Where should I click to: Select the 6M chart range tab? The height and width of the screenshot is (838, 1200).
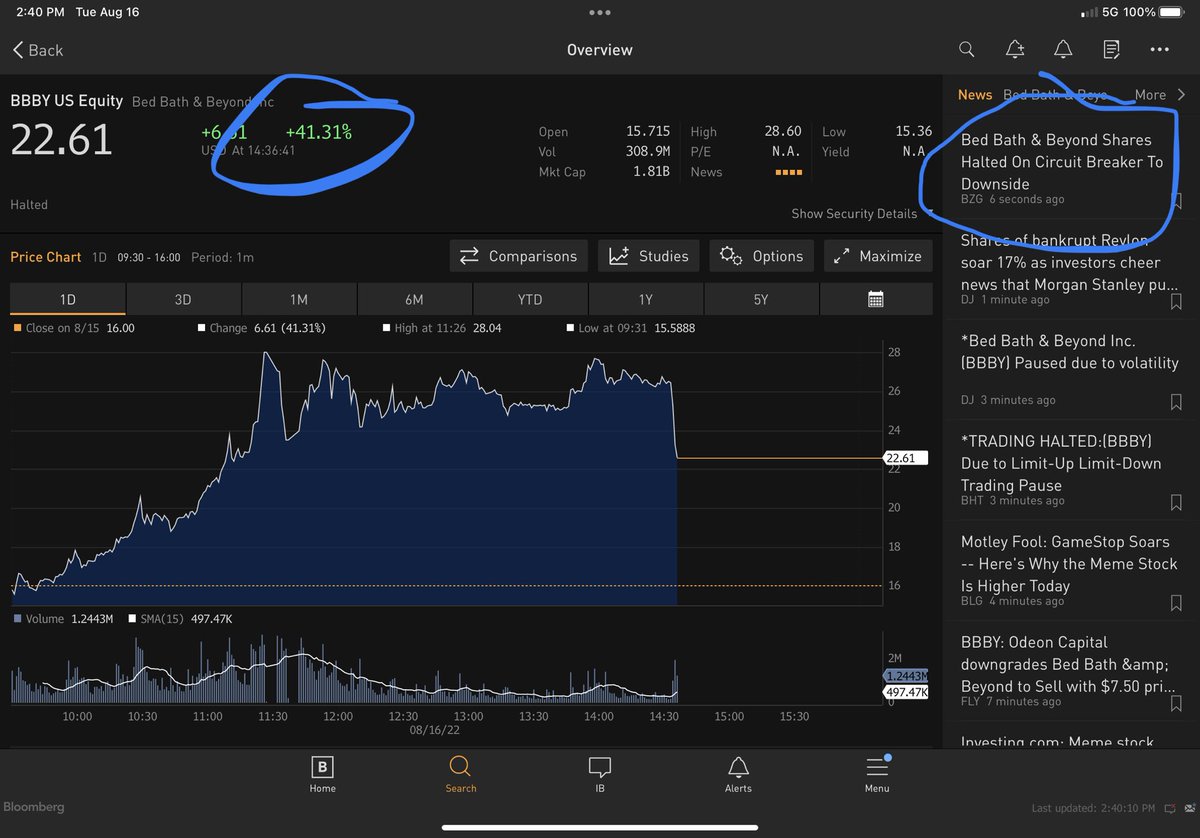(x=414, y=299)
